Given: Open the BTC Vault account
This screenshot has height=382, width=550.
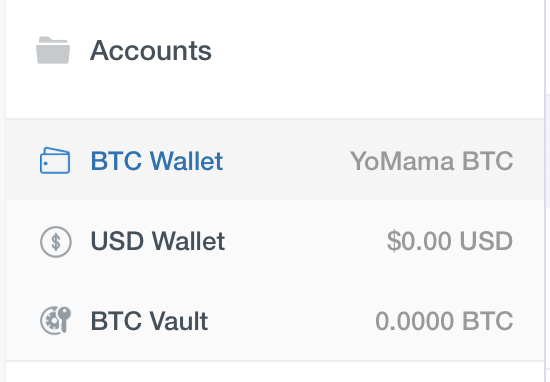Looking at the screenshot, I should [x=149, y=321].
